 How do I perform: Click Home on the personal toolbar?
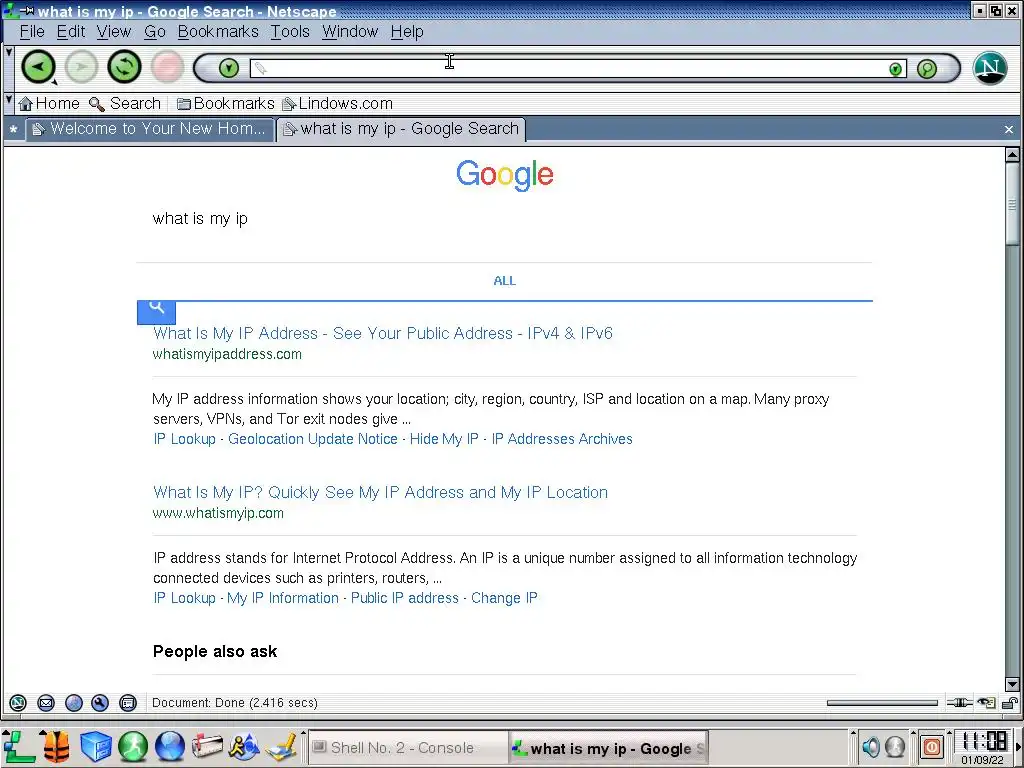(49, 103)
